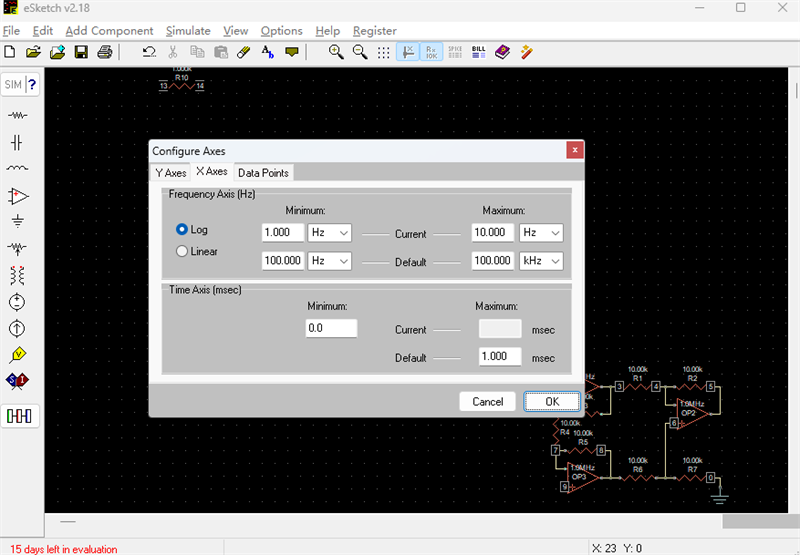Click the Save diskette icon

(81, 52)
